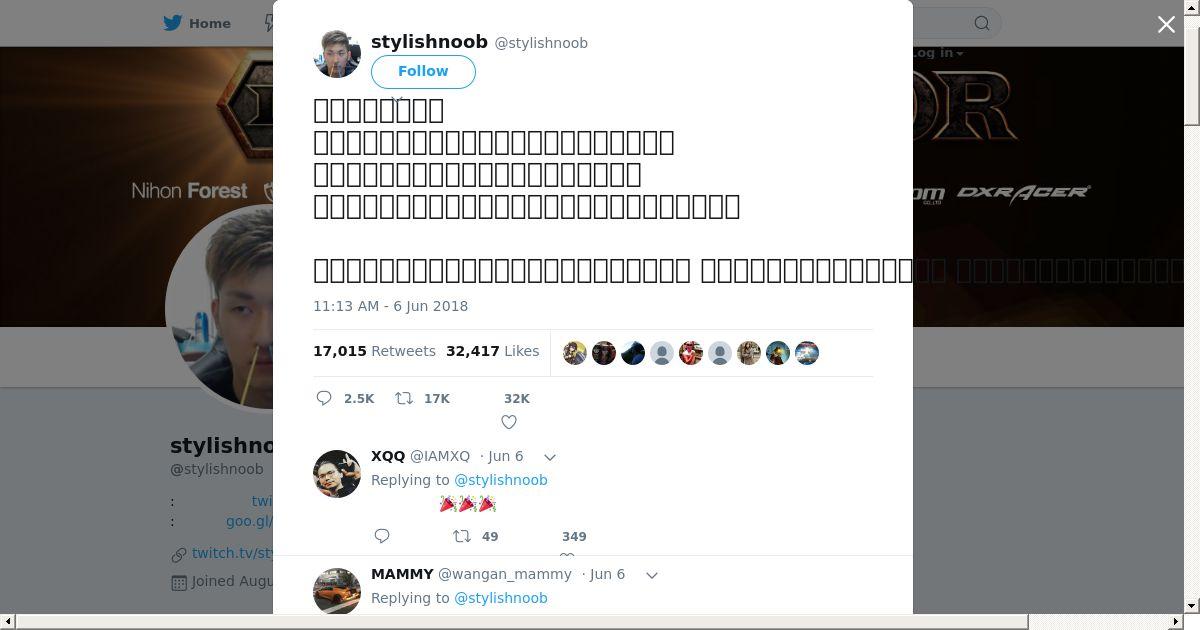View the 32,417 Likes list
Screen dimensions: 1200x630
coord(493,351)
